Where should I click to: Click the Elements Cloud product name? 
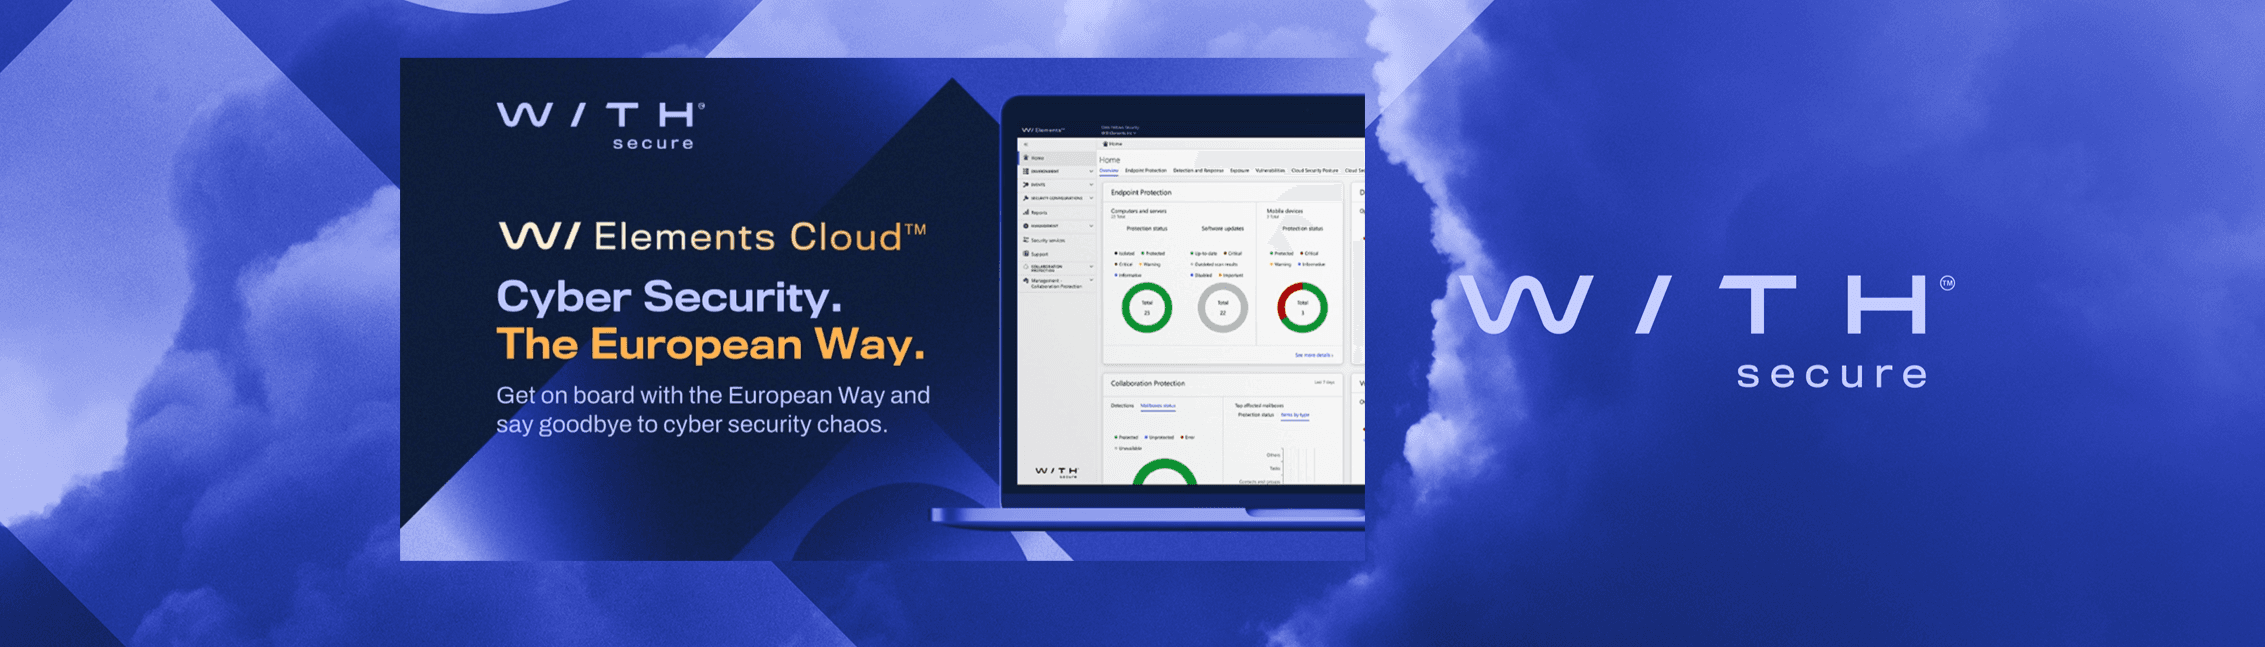pyautogui.click(x=760, y=237)
